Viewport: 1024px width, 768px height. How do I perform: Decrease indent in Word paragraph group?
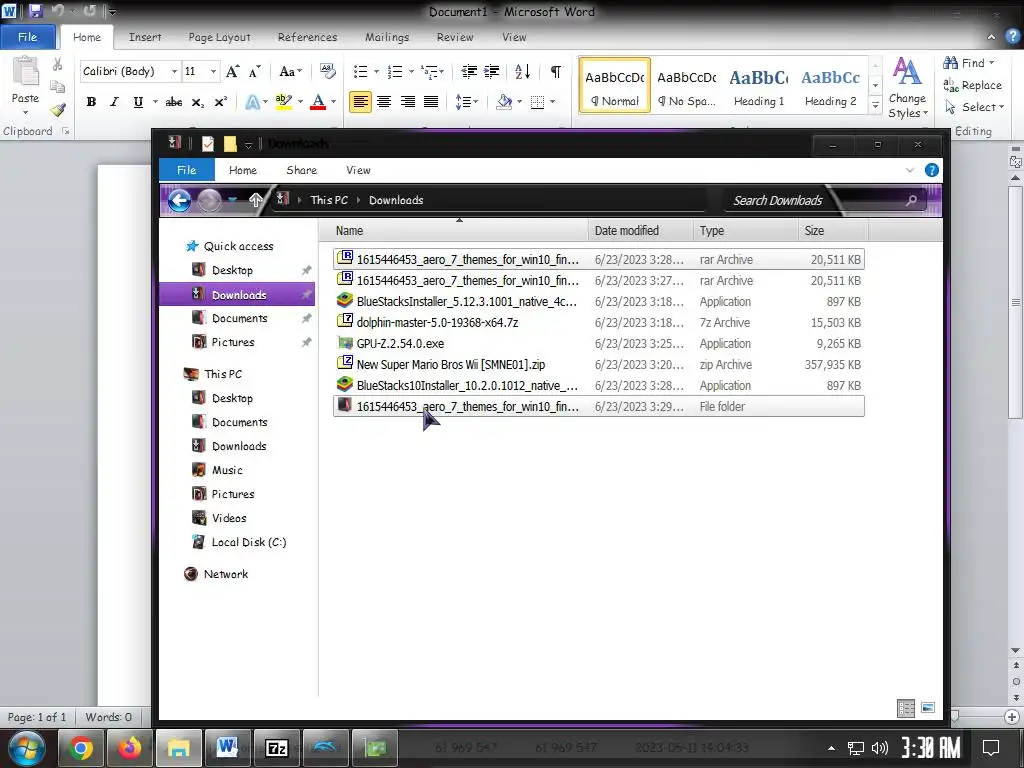coord(469,71)
